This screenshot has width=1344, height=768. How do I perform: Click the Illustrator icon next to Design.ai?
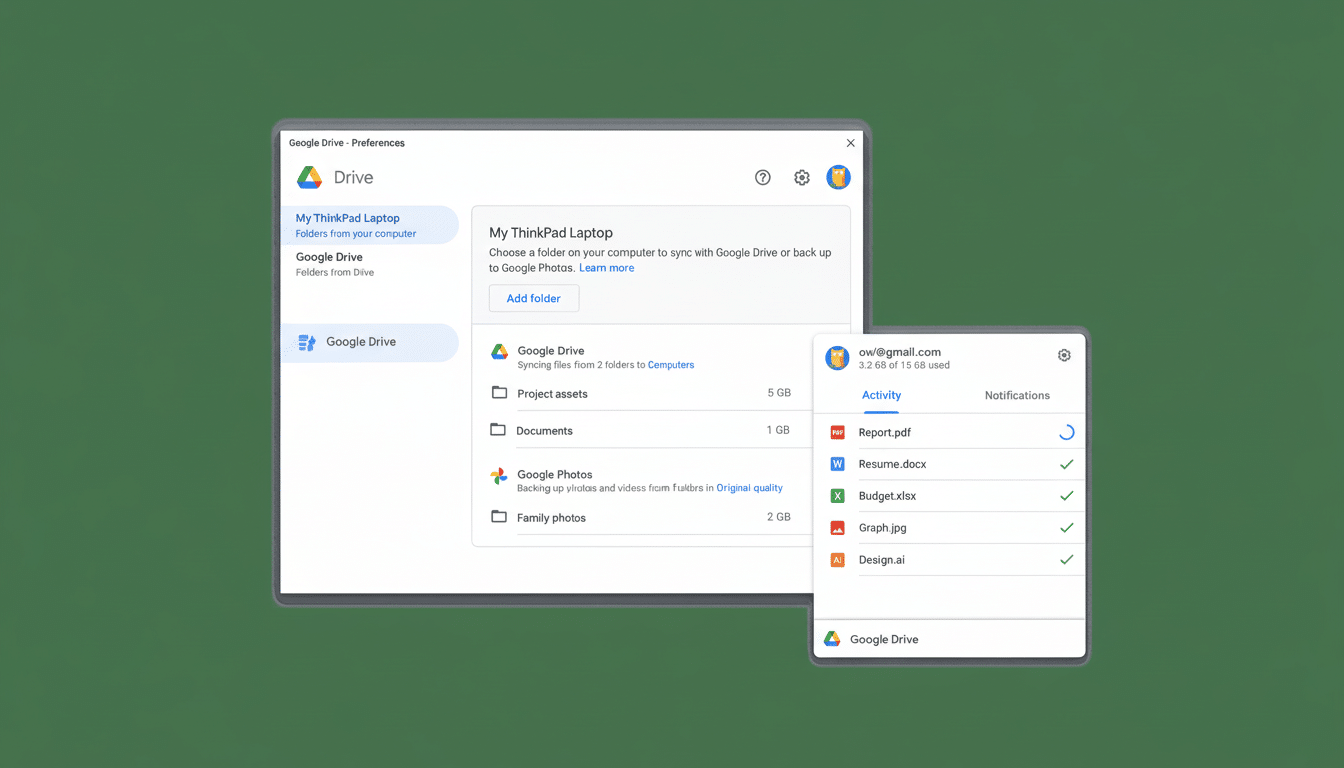click(x=837, y=559)
